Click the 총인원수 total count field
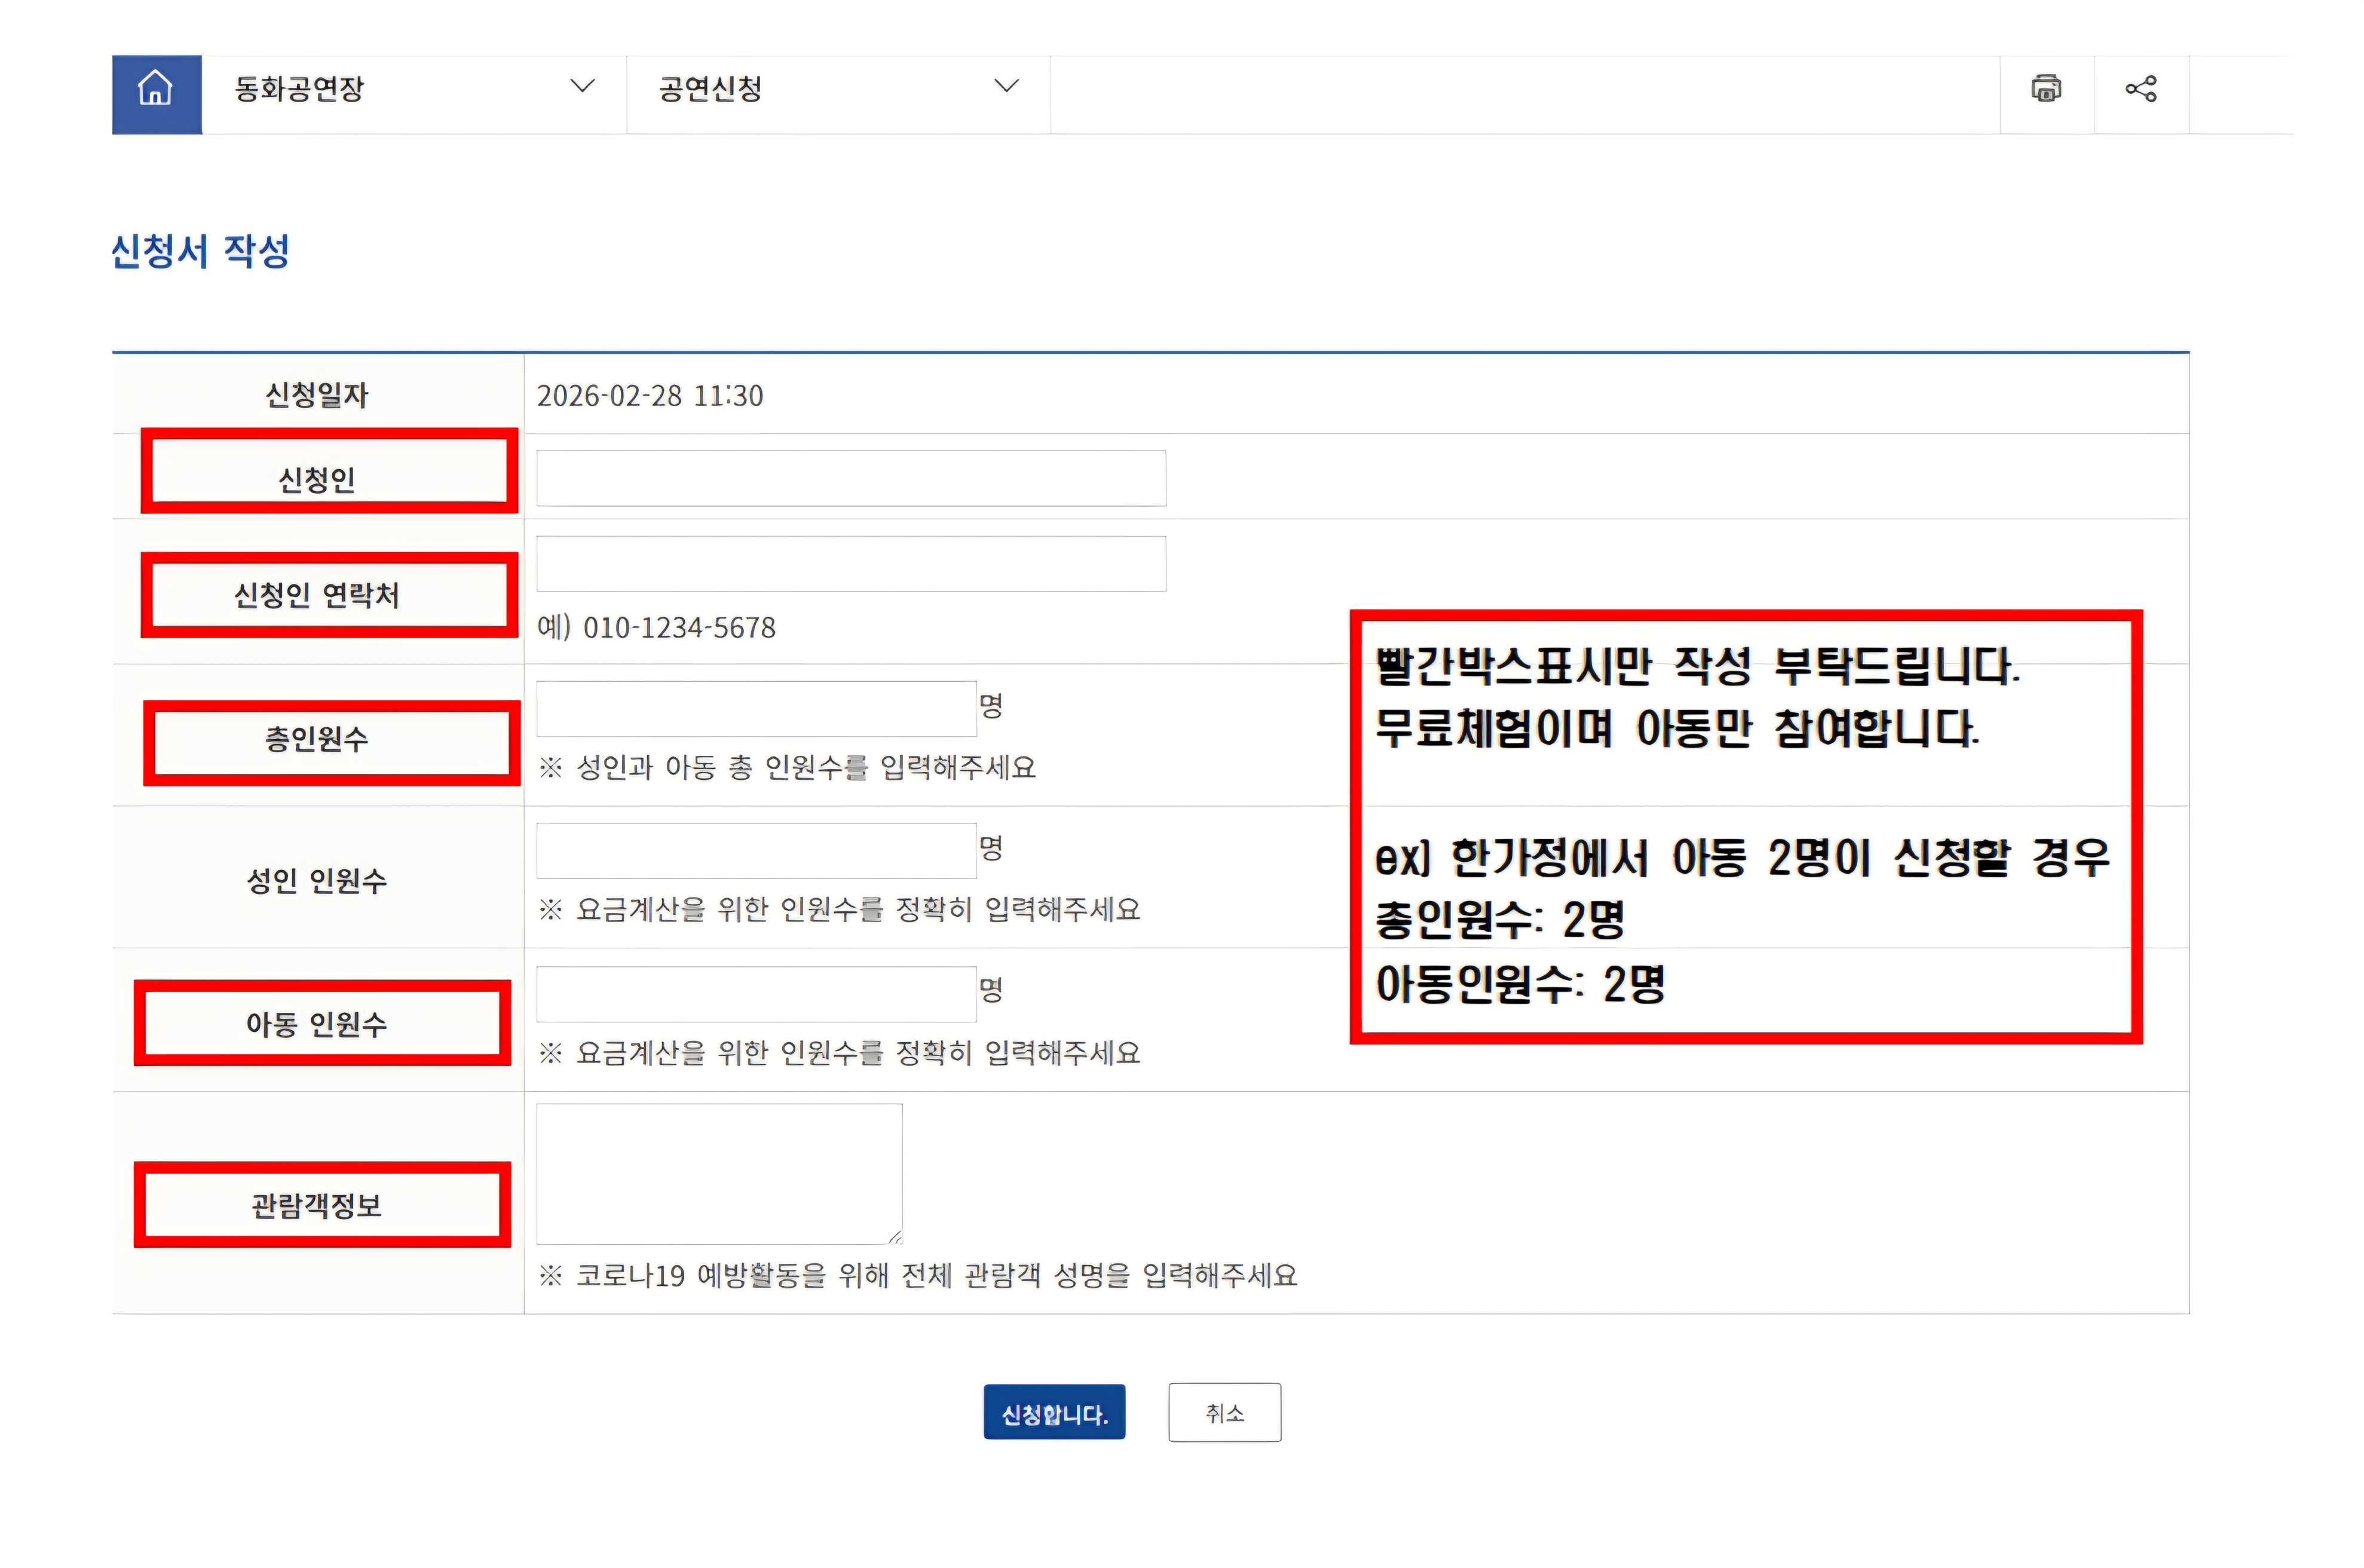This screenshot has height=1568, width=2364. [x=756, y=709]
